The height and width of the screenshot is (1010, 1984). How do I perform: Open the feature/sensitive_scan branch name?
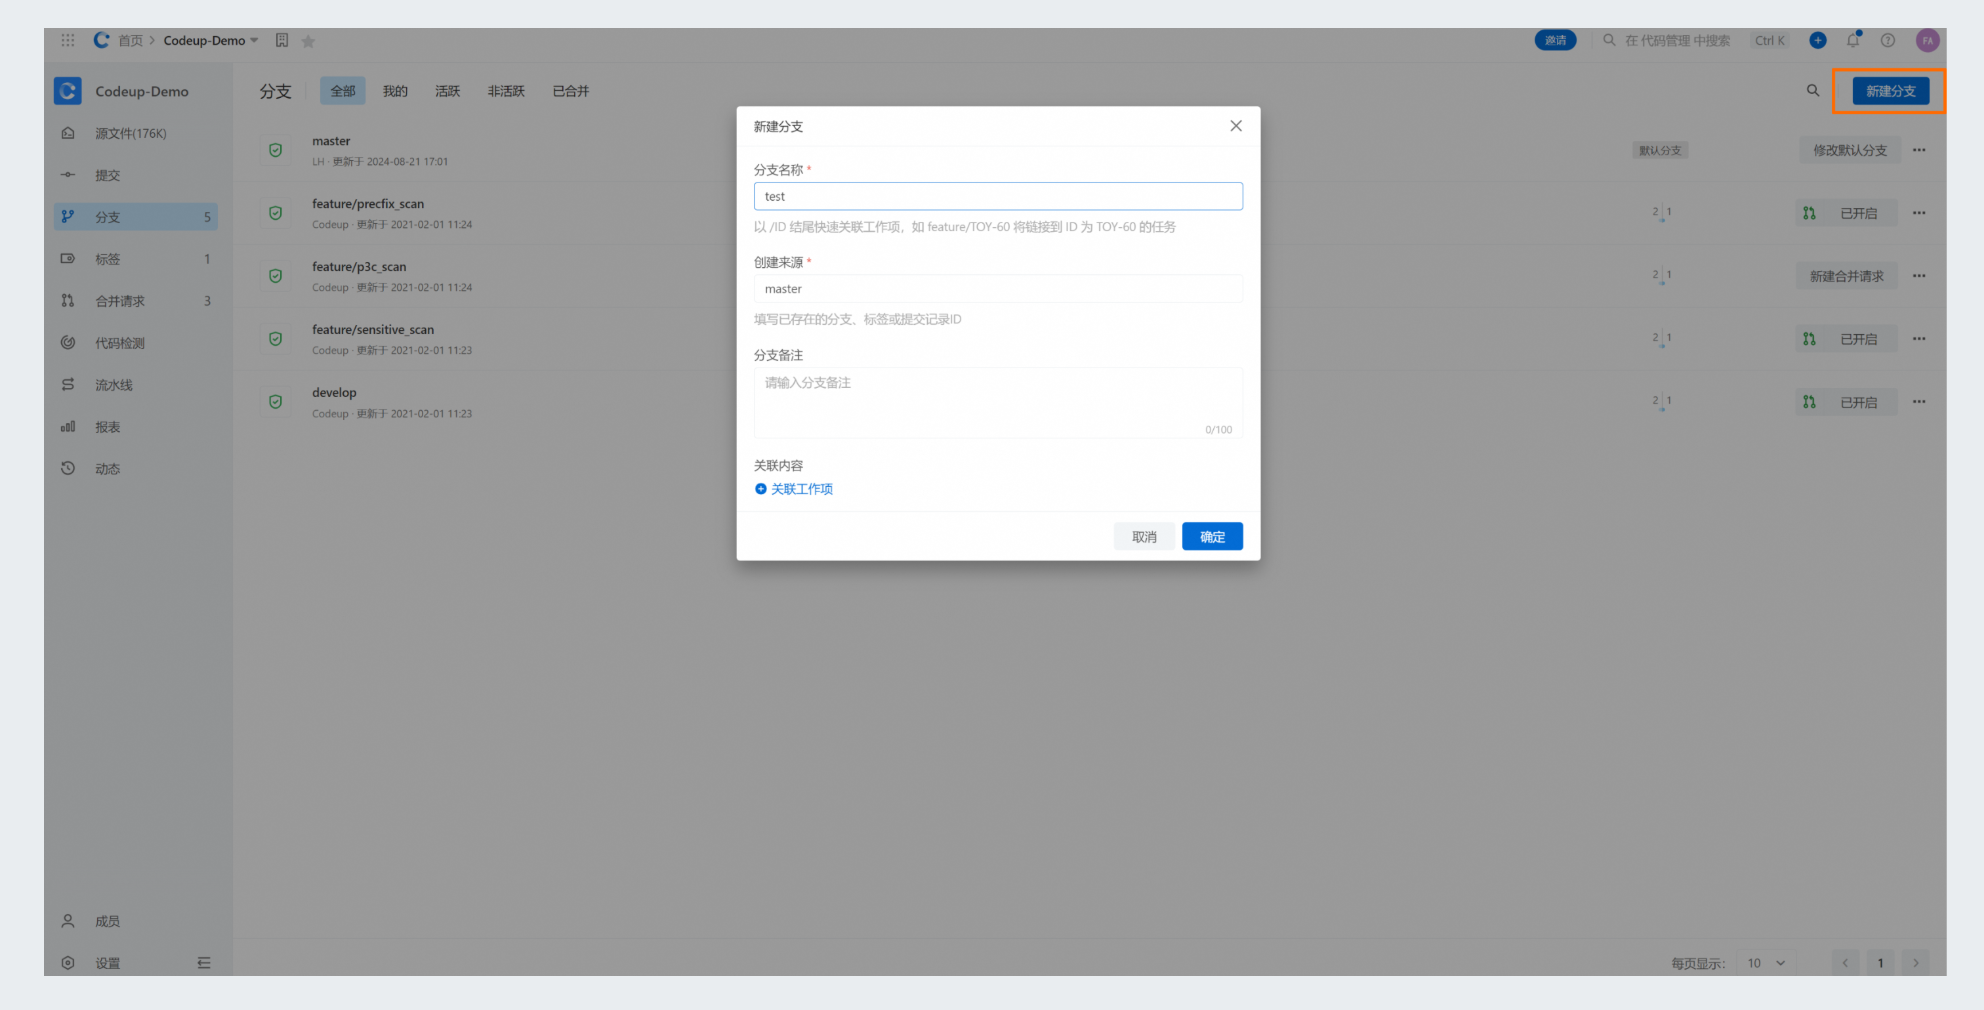373,330
